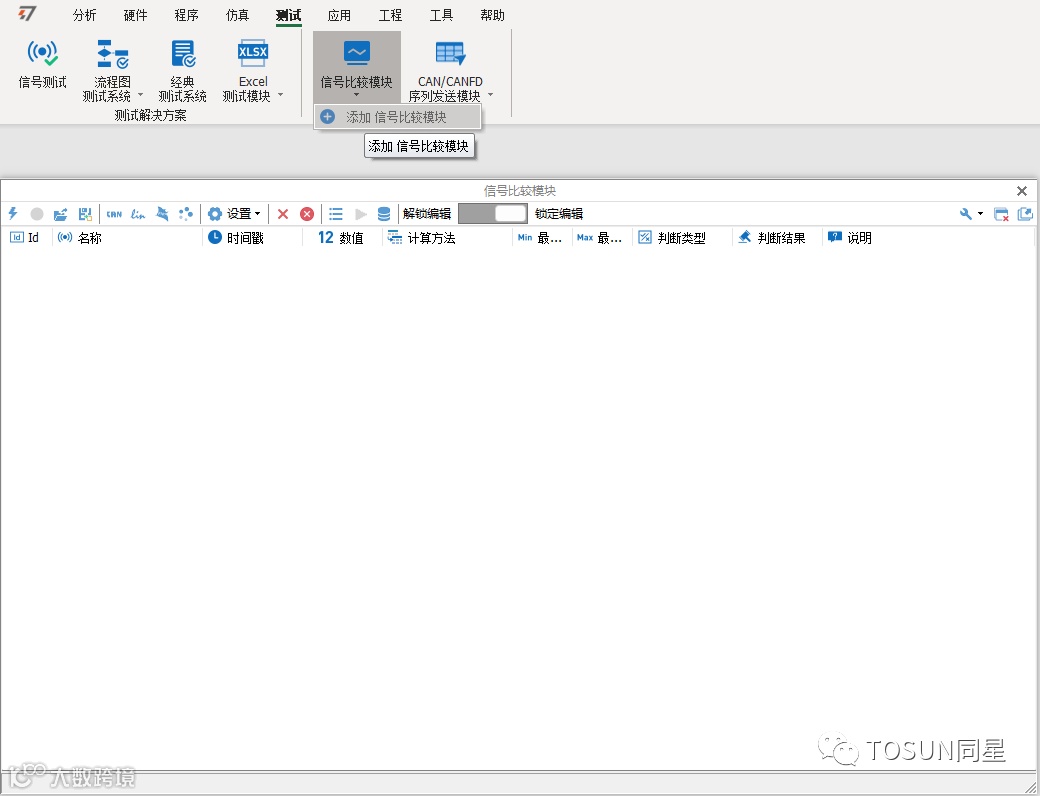This screenshot has width=1040, height=796.
Task: Open the 仿真 ribbon tab
Action: pos(237,15)
